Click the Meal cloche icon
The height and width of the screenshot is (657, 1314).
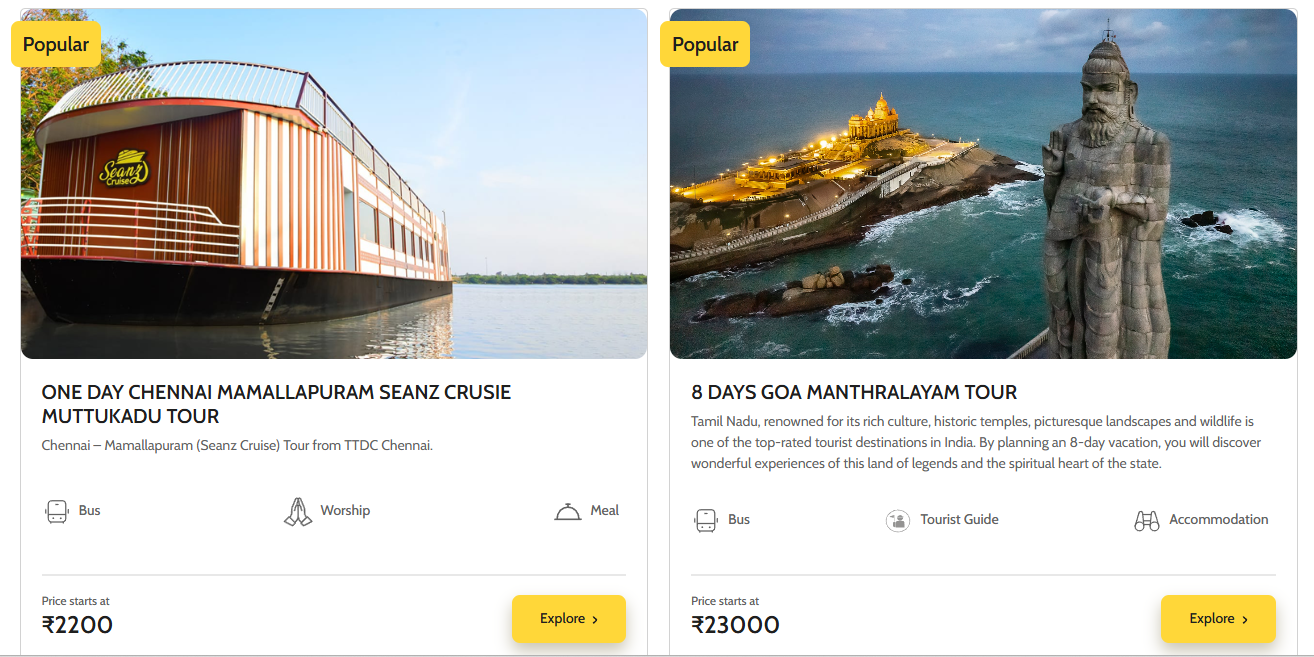568,512
